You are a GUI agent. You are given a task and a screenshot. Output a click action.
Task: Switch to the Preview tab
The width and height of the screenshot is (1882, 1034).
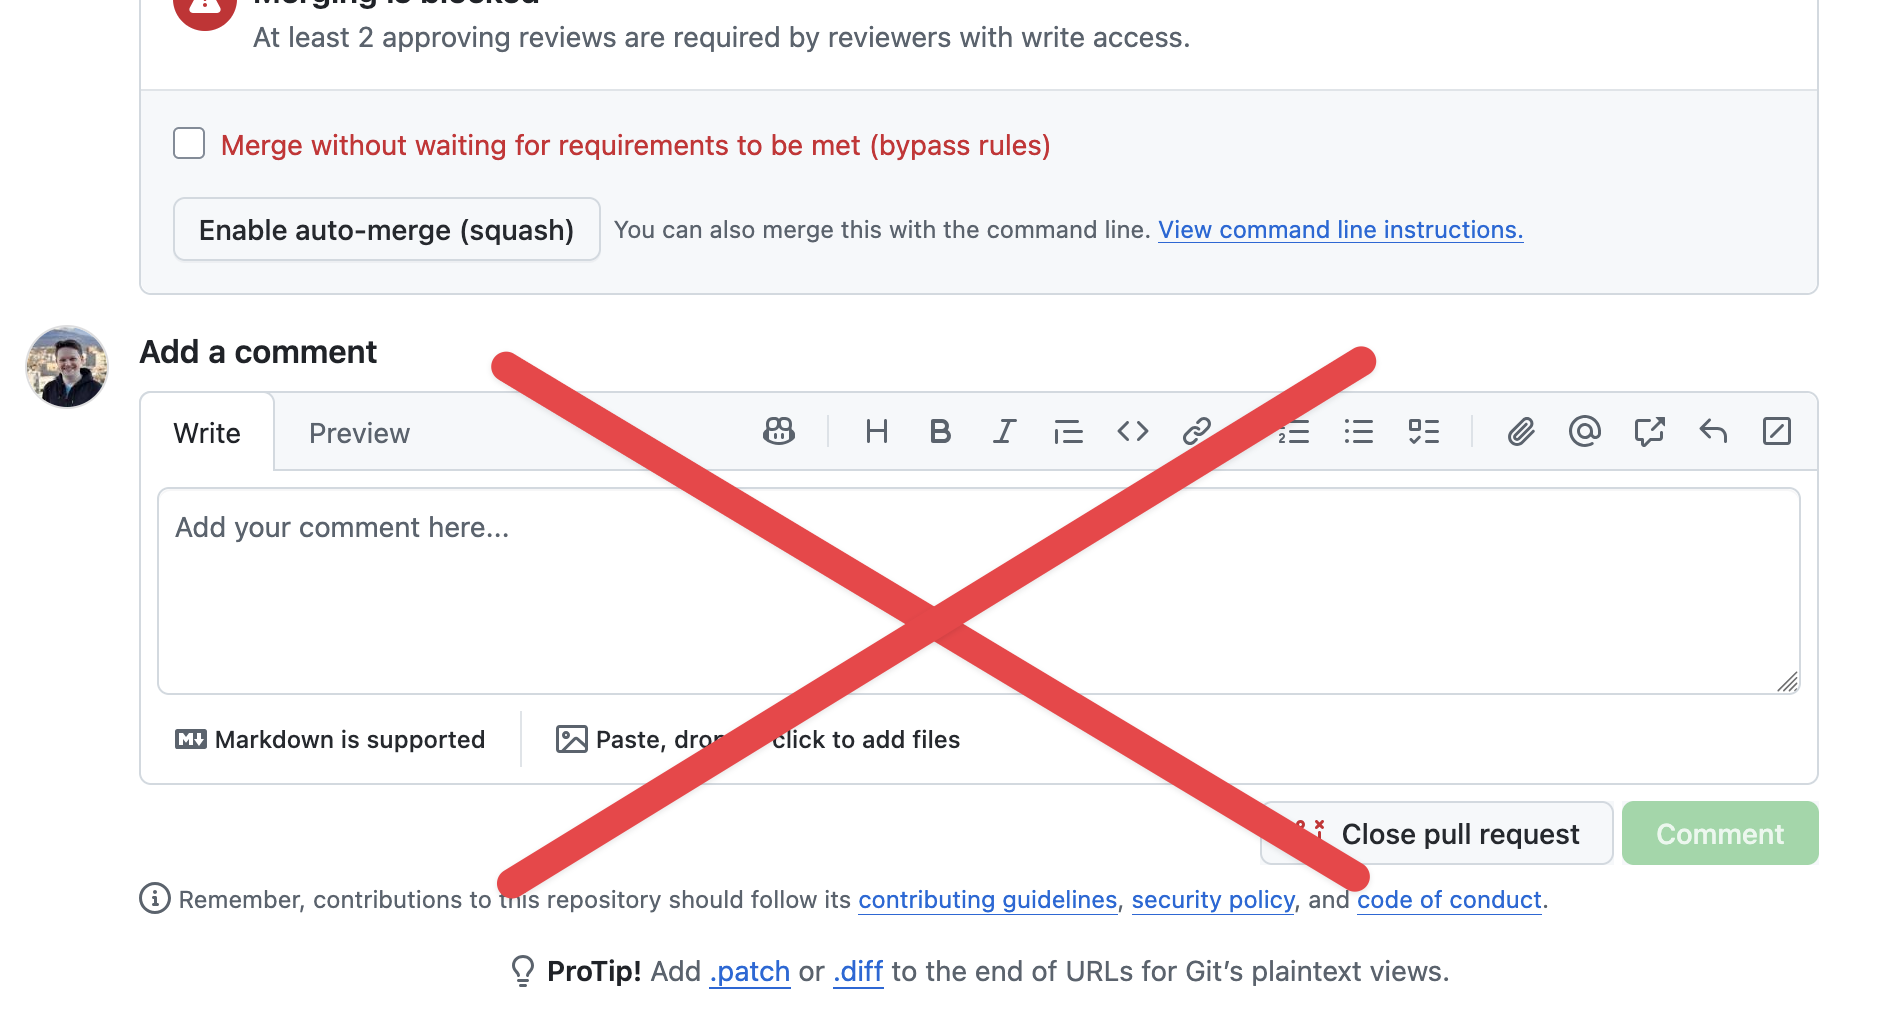click(x=359, y=432)
